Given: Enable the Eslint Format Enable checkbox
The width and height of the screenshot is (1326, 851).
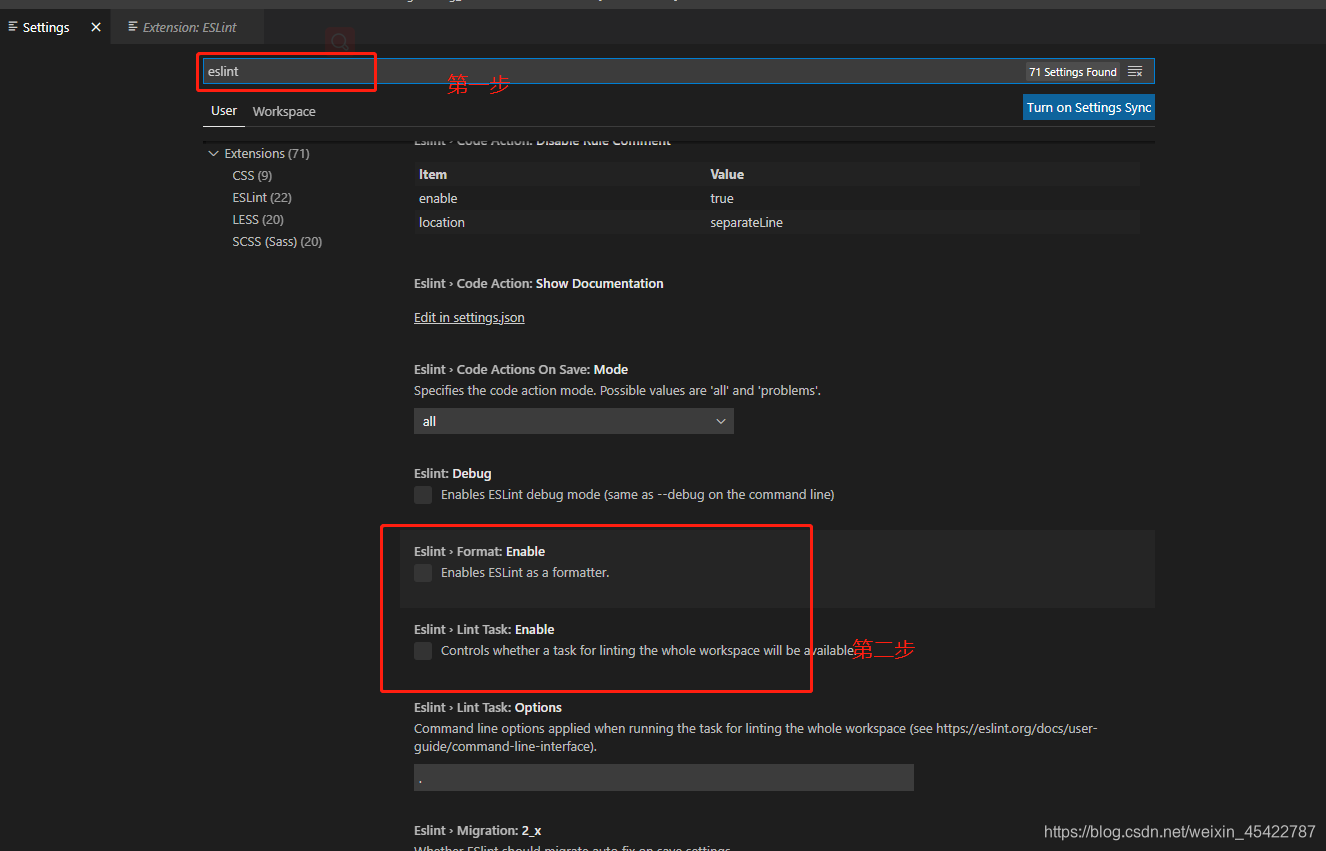Looking at the screenshot, I should coord(423,573).
